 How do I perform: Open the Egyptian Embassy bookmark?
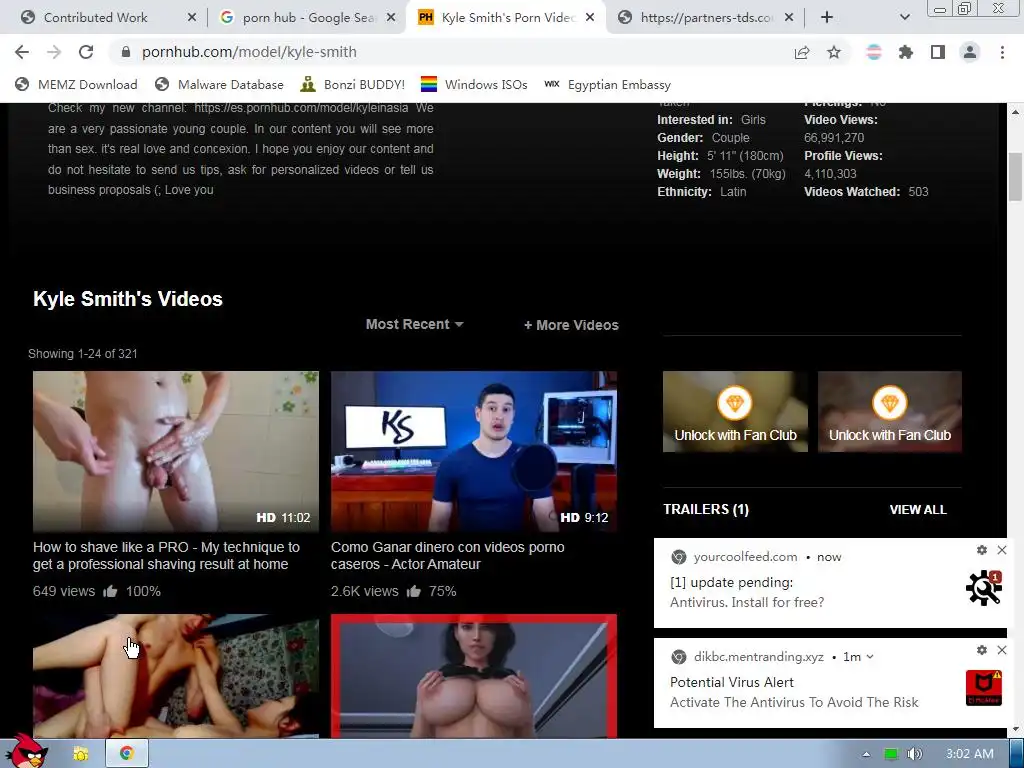click(607, 85)
